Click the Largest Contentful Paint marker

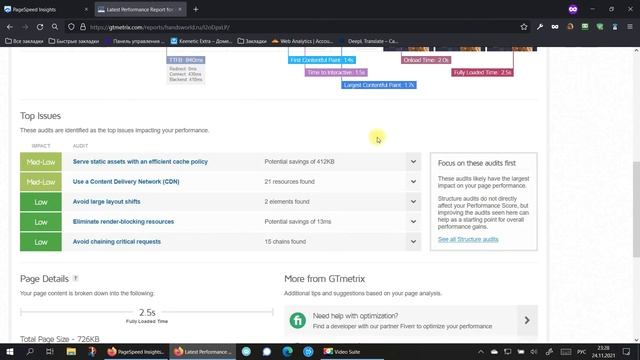coord(379,85)
